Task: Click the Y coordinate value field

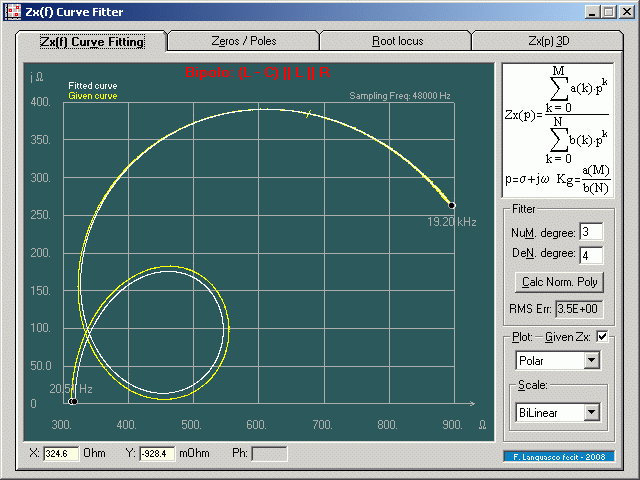Action: pos(157,453)
